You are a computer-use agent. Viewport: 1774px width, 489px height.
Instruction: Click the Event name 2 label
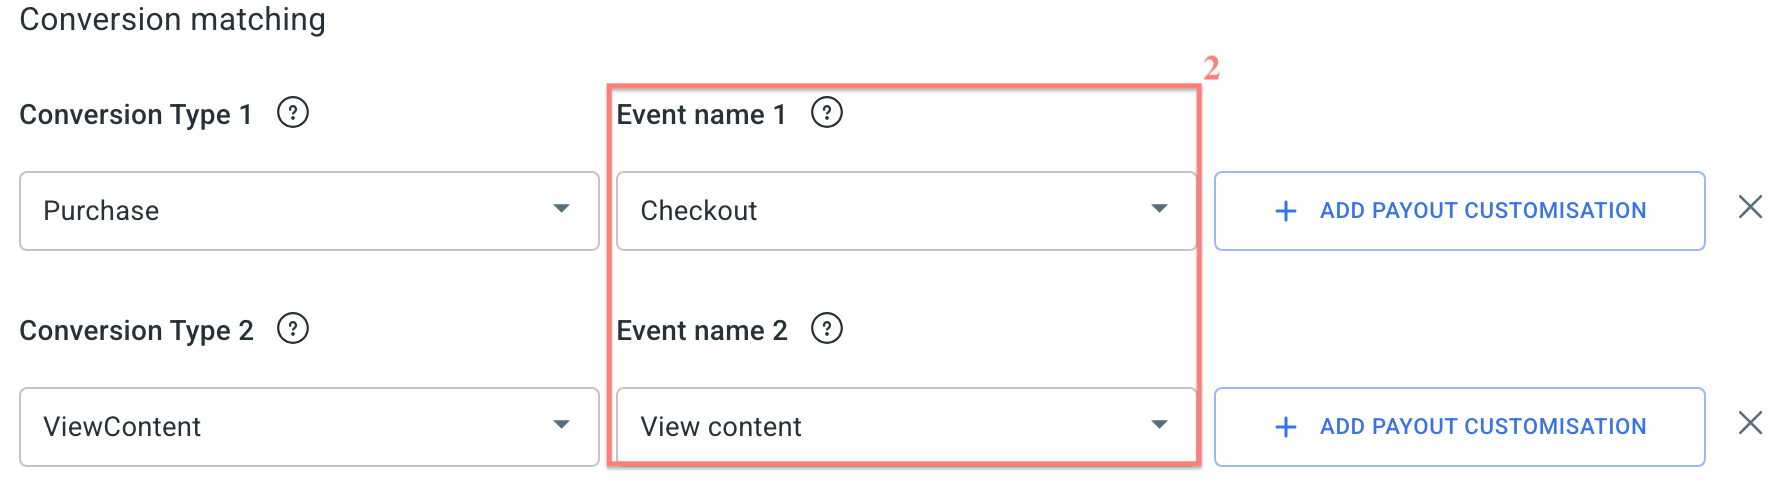click(x=702, y=330)
